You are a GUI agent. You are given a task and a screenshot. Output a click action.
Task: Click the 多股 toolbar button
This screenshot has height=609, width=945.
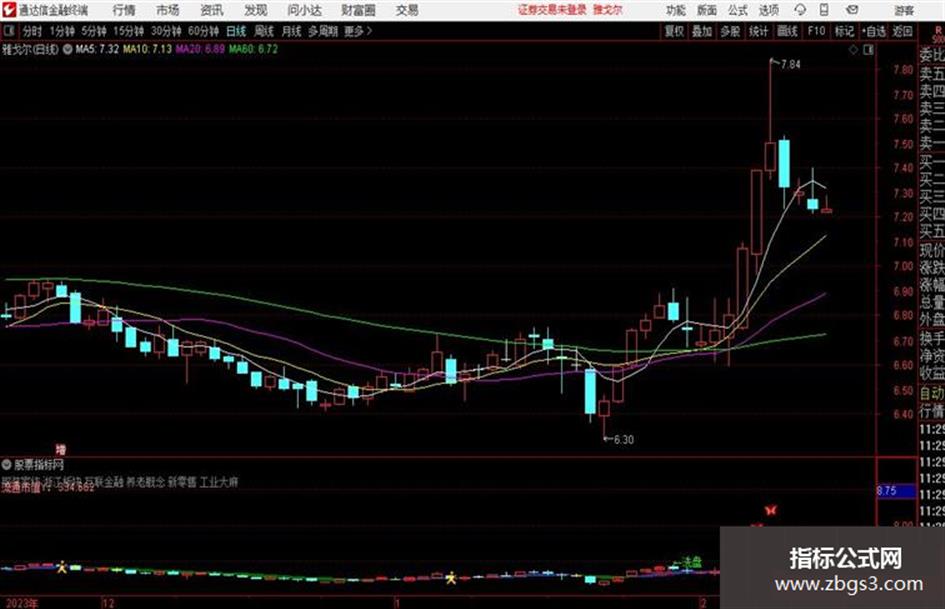[730, 31]
